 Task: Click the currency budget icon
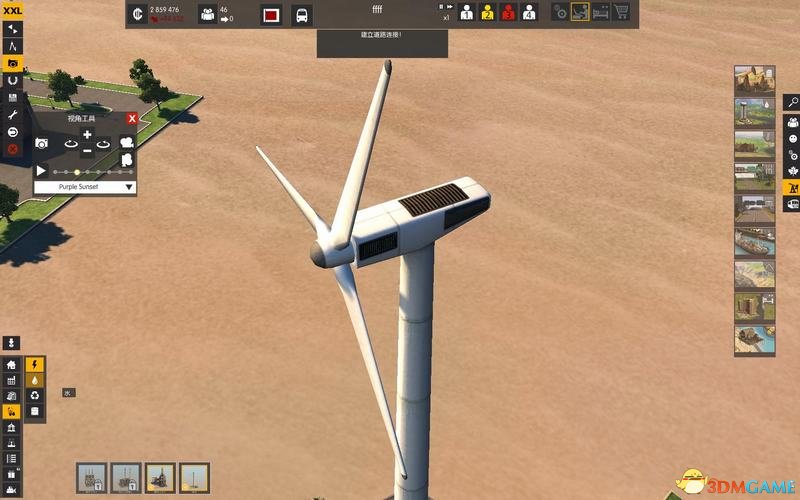point(137,14)
